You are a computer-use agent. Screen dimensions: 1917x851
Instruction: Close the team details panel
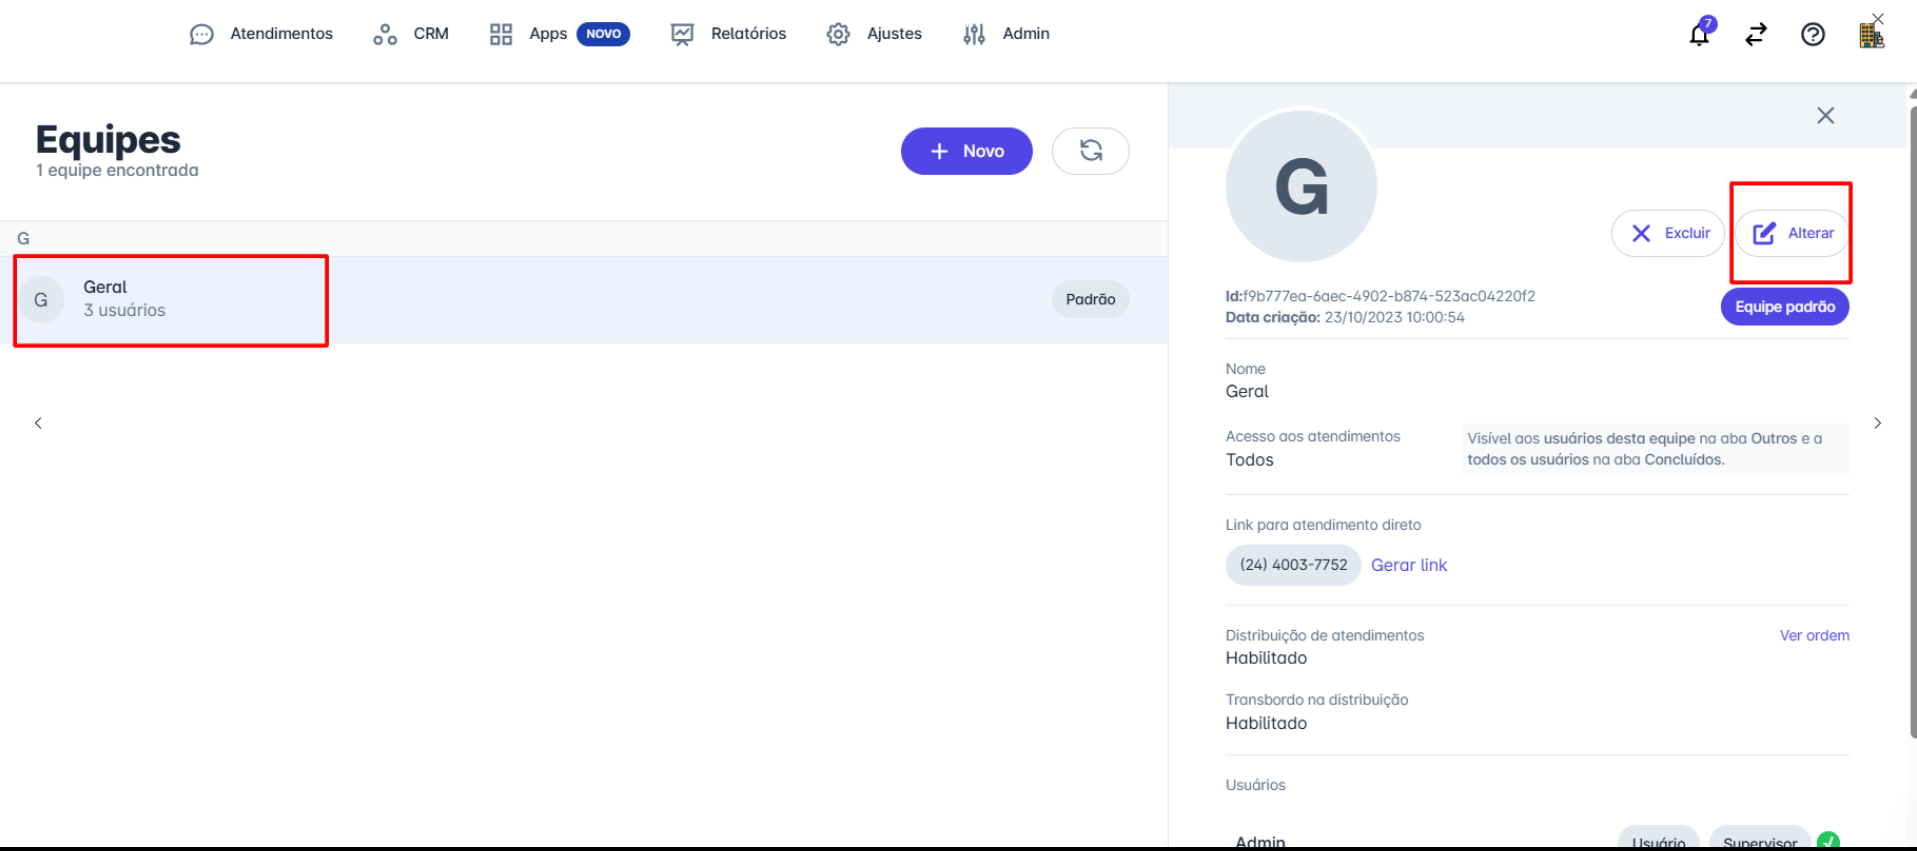[x=1825, y=116]
